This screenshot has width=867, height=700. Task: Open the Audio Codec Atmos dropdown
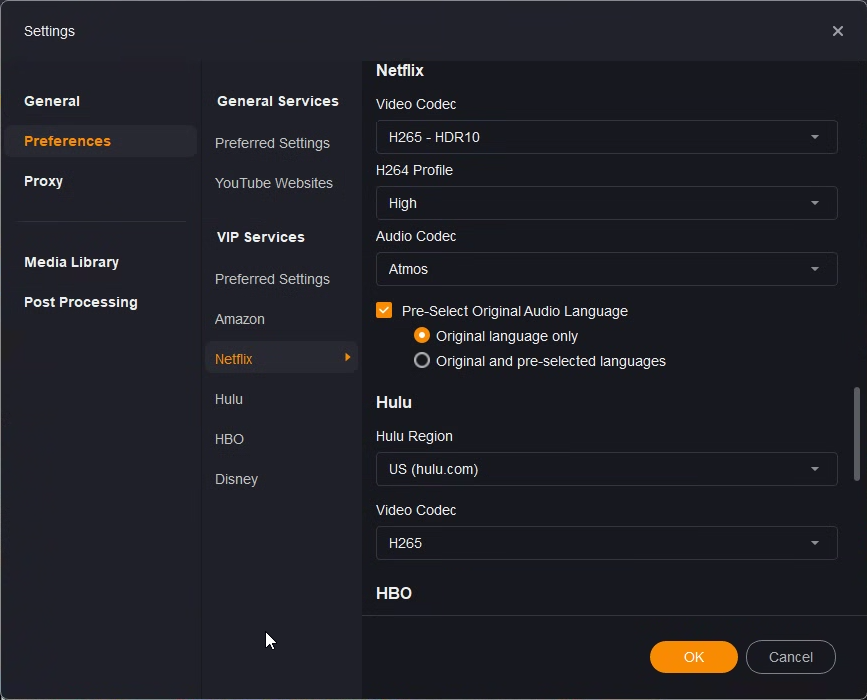tap(606, 269)
